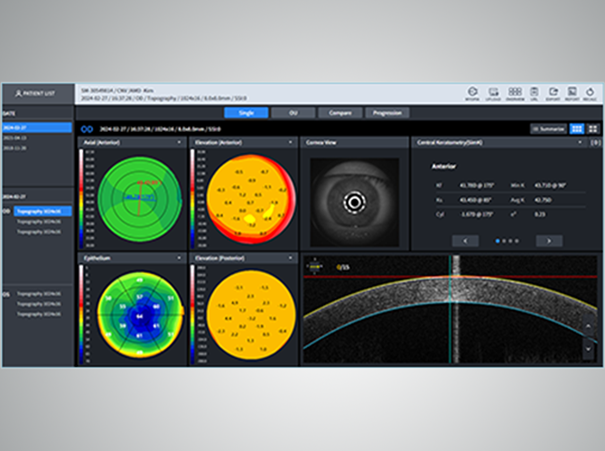Step B-scan down with the down arrow
605x451 pixels.
click(x=588, y=348)
